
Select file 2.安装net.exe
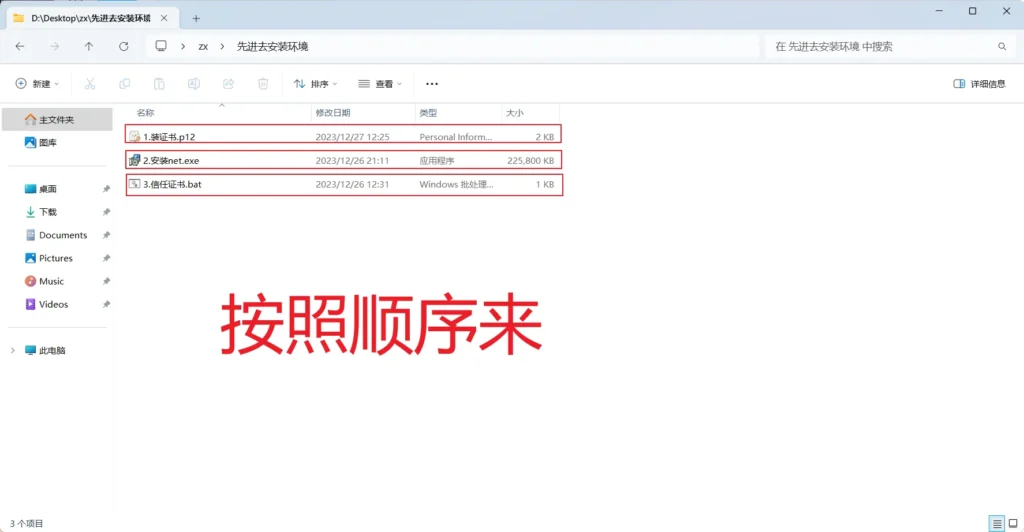click(344, 161)
